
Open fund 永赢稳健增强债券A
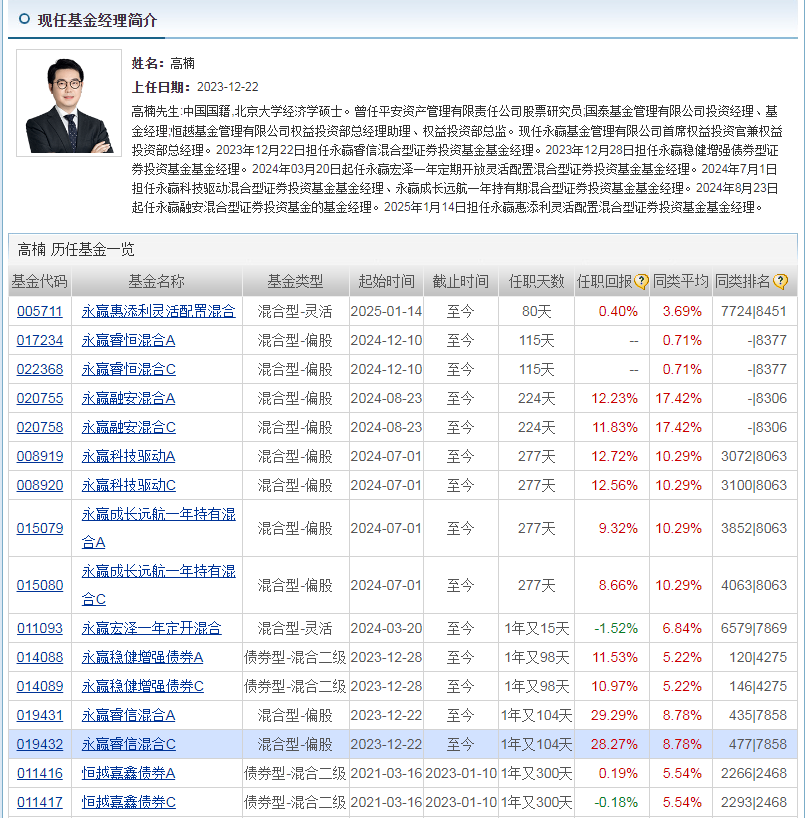[x=142, y=657]
